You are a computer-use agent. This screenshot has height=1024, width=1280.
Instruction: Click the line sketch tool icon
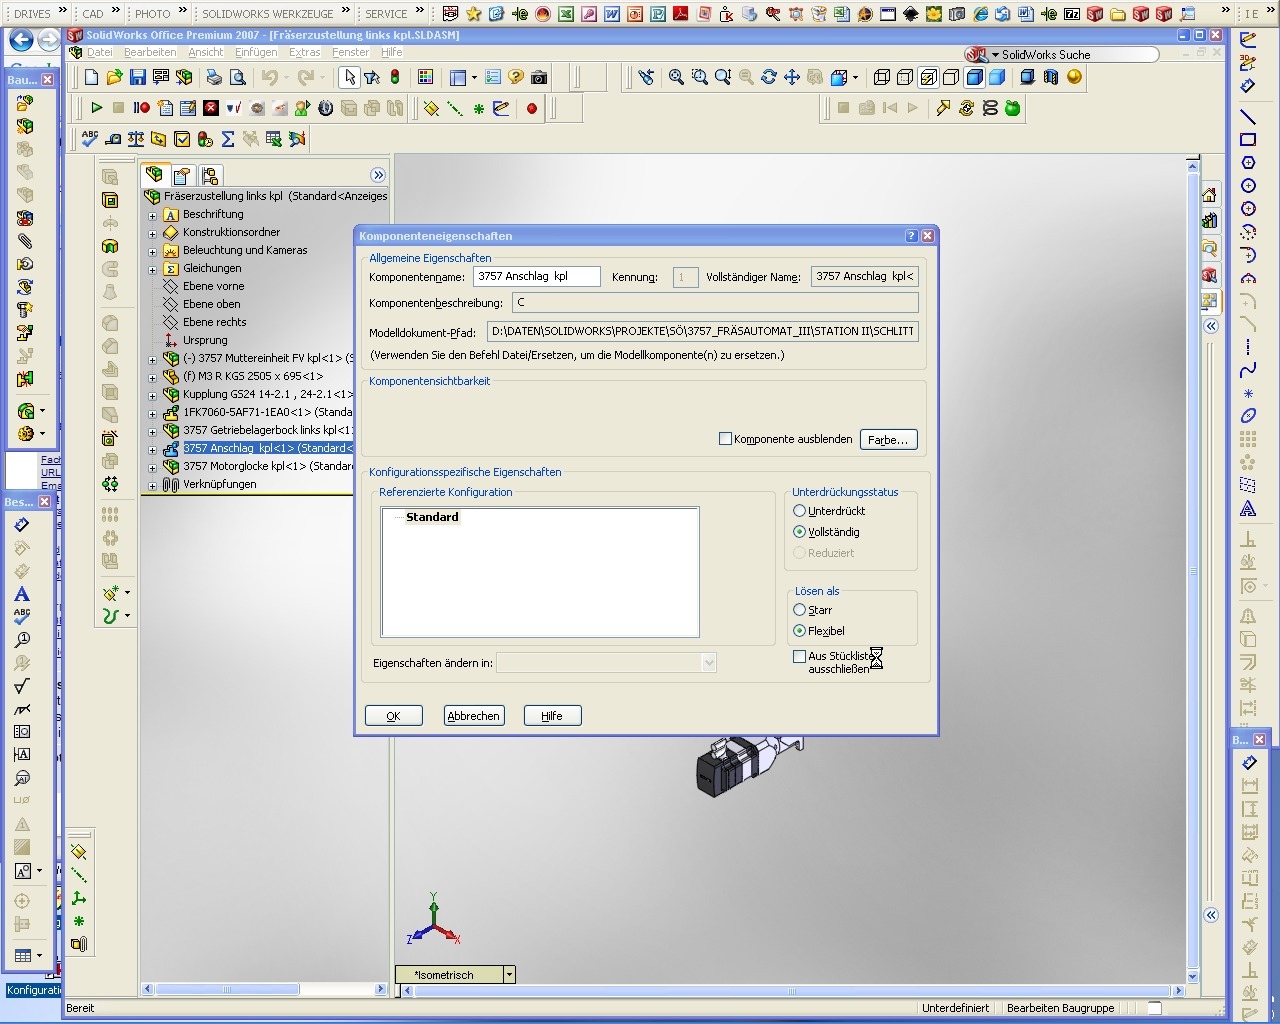[x=1248, y=117]
